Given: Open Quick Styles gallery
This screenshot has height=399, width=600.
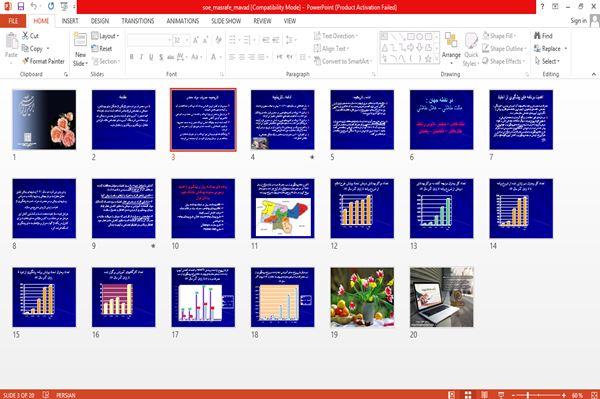Looking at the screenshot, I should point(471,49).
